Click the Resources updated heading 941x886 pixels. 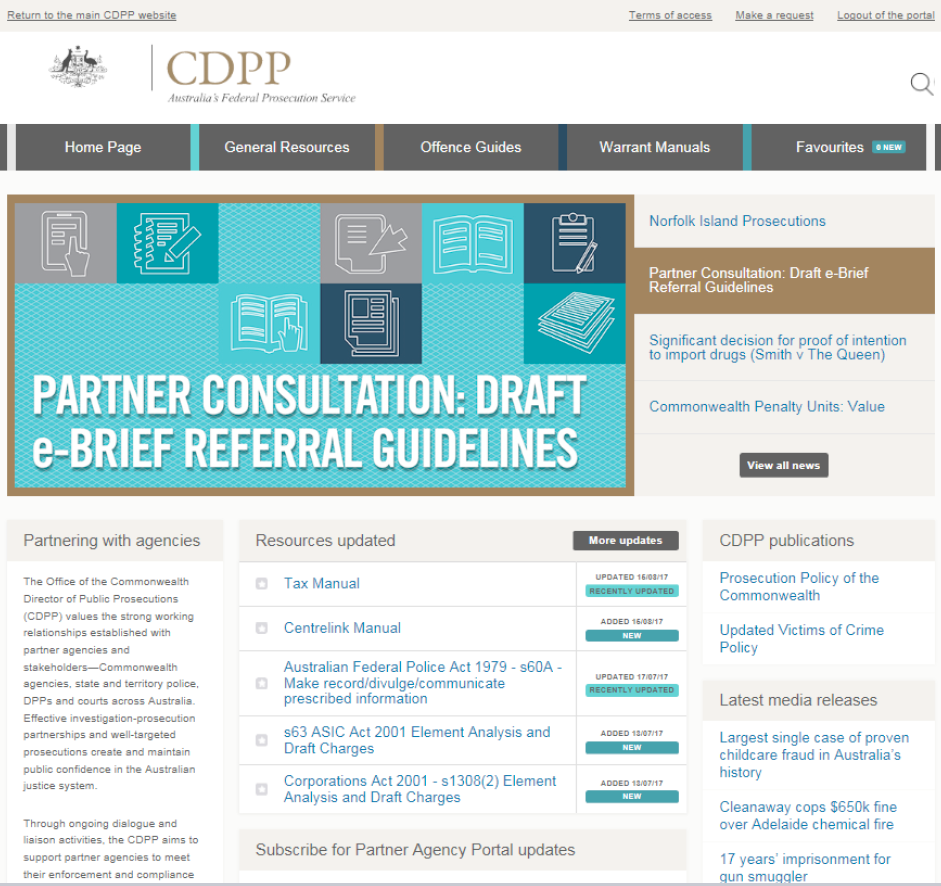[325, 540]
